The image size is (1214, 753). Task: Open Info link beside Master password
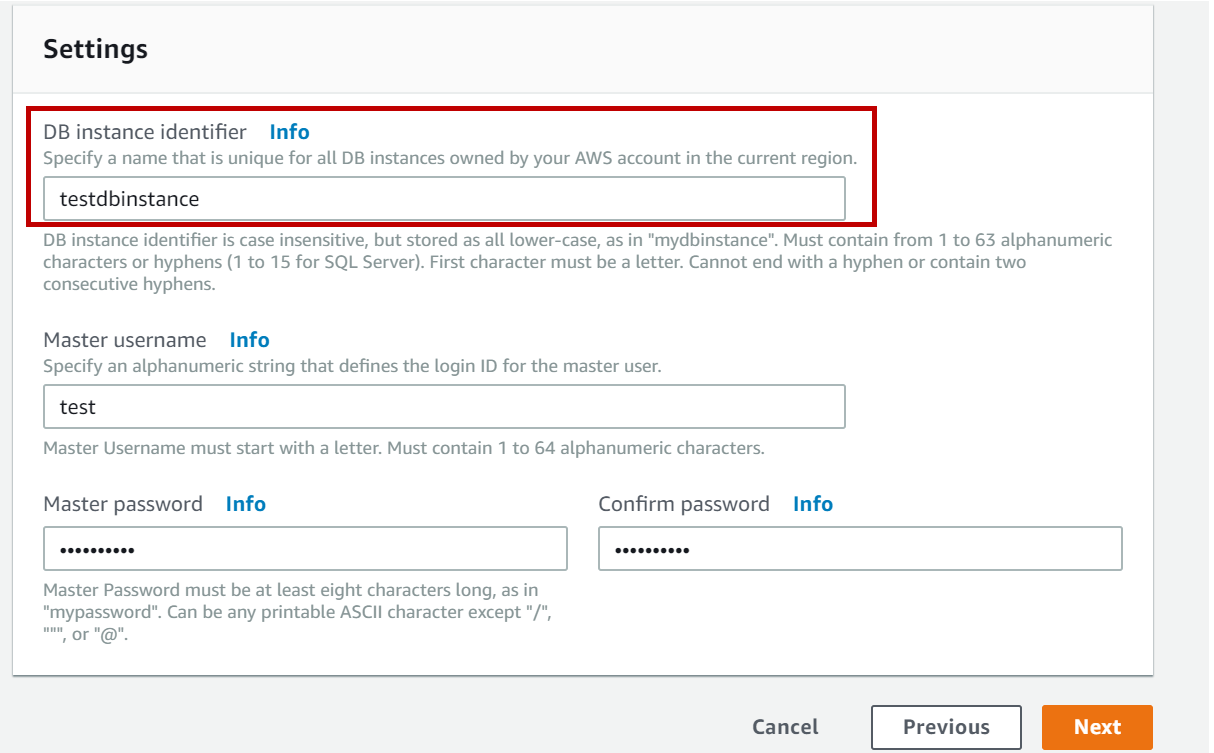click(245, 504)
